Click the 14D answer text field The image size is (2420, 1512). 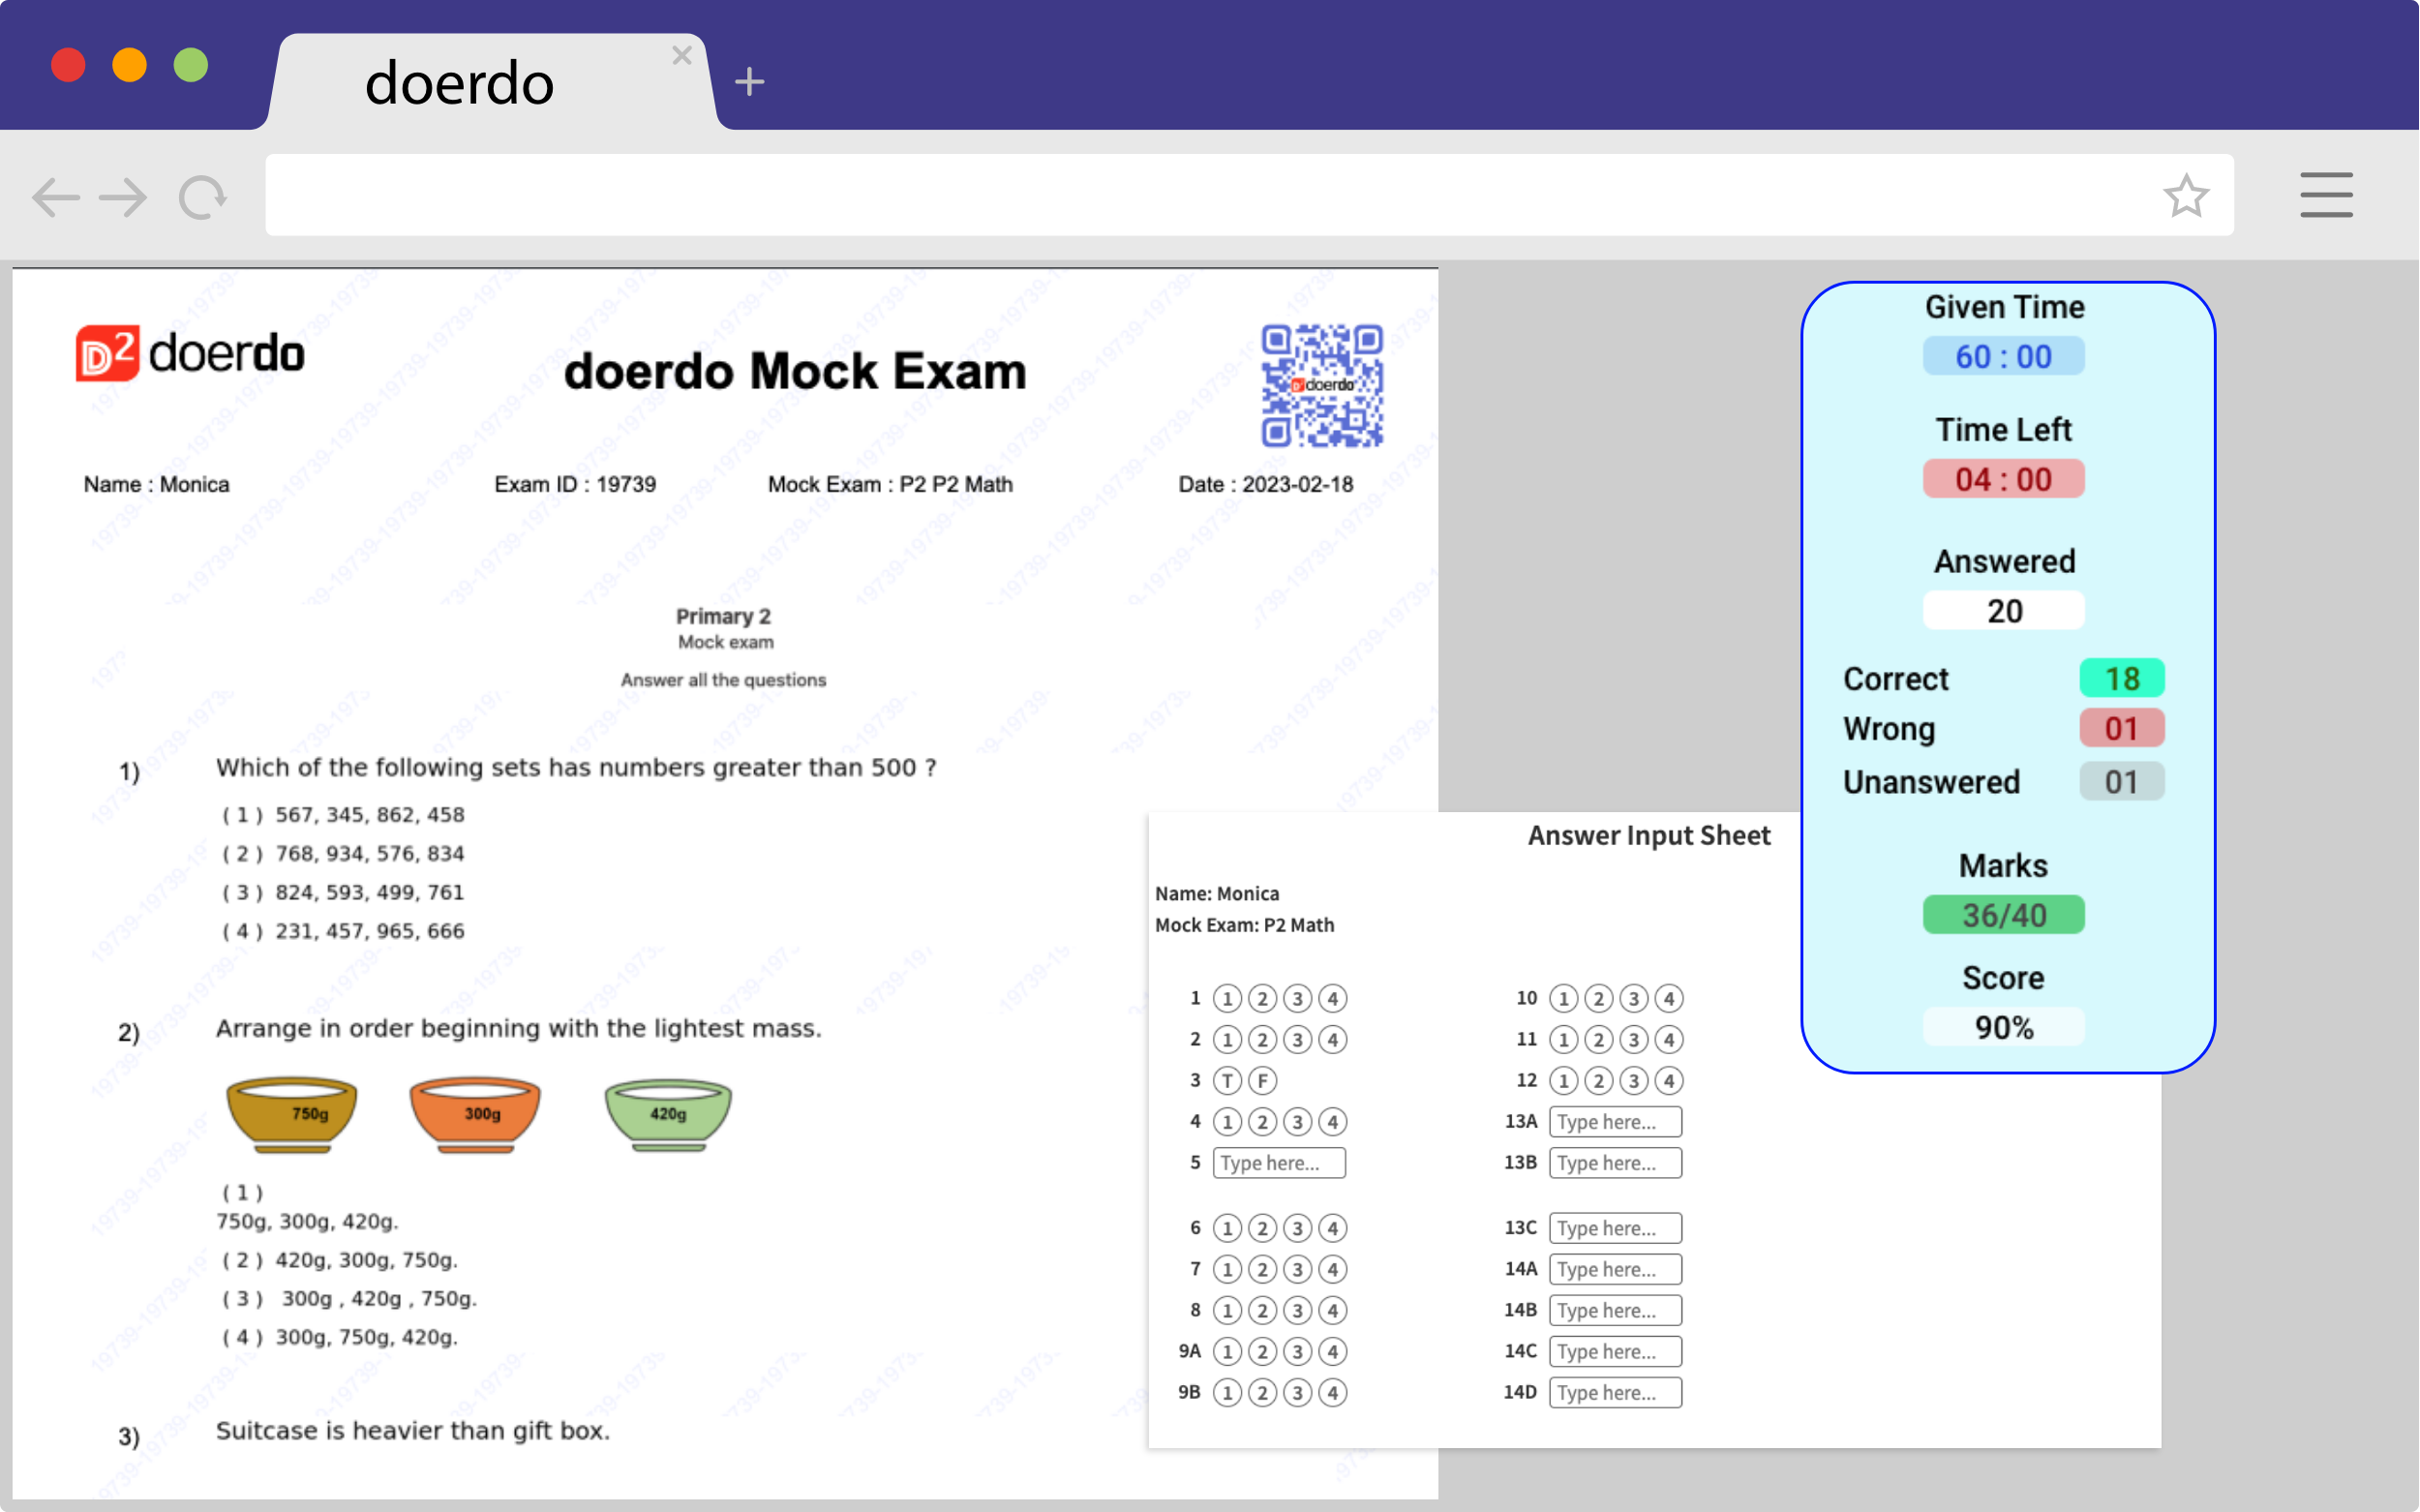[x=1614, y=1392]
